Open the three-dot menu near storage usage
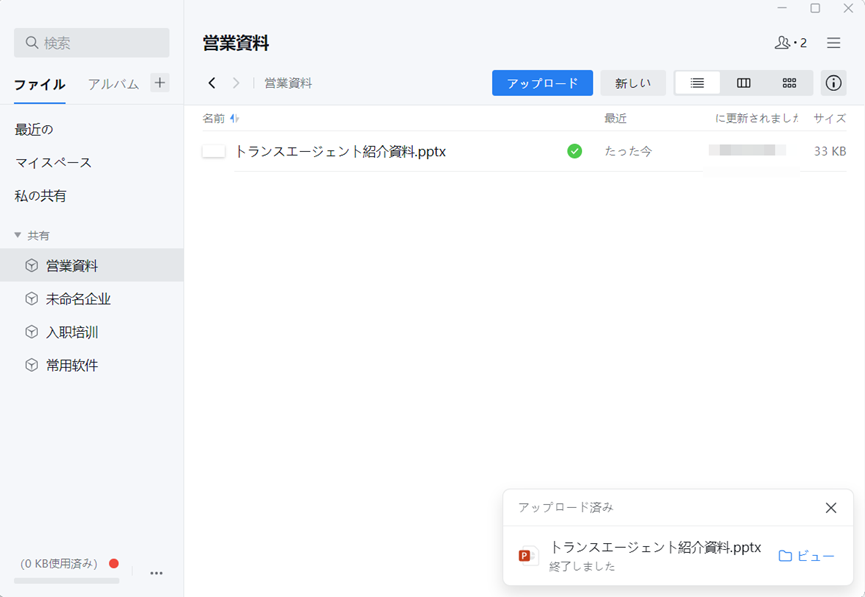 [x=156, y=573]
